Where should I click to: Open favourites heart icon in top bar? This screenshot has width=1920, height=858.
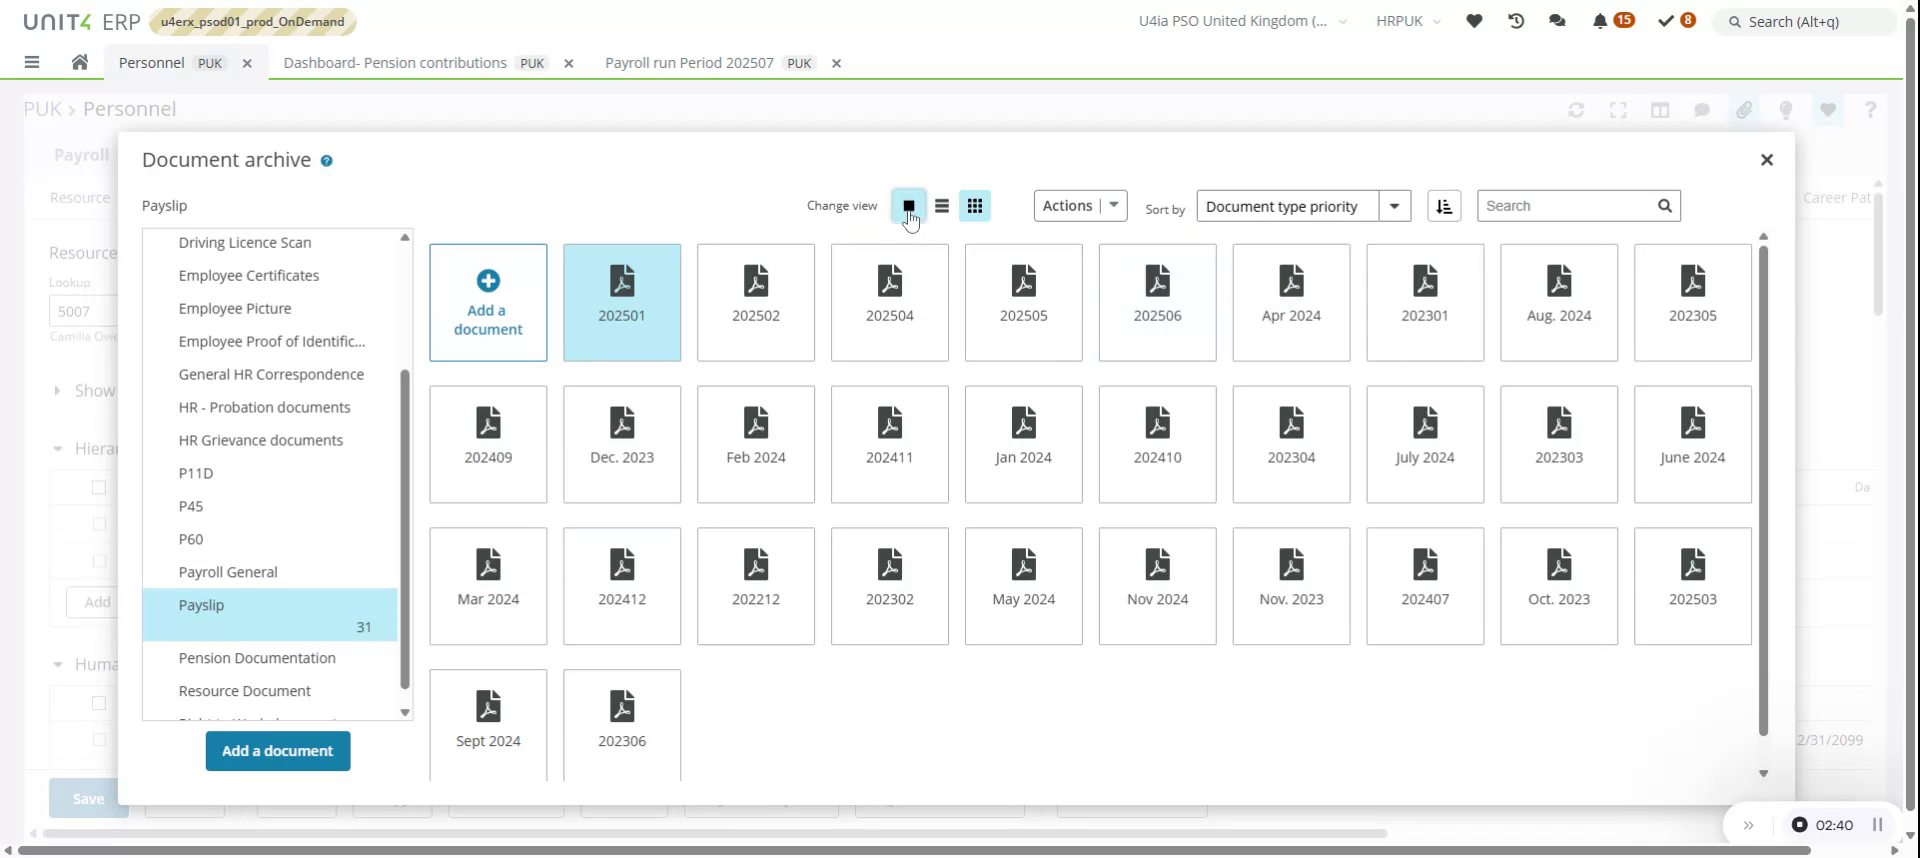[x=1474, y=21]
